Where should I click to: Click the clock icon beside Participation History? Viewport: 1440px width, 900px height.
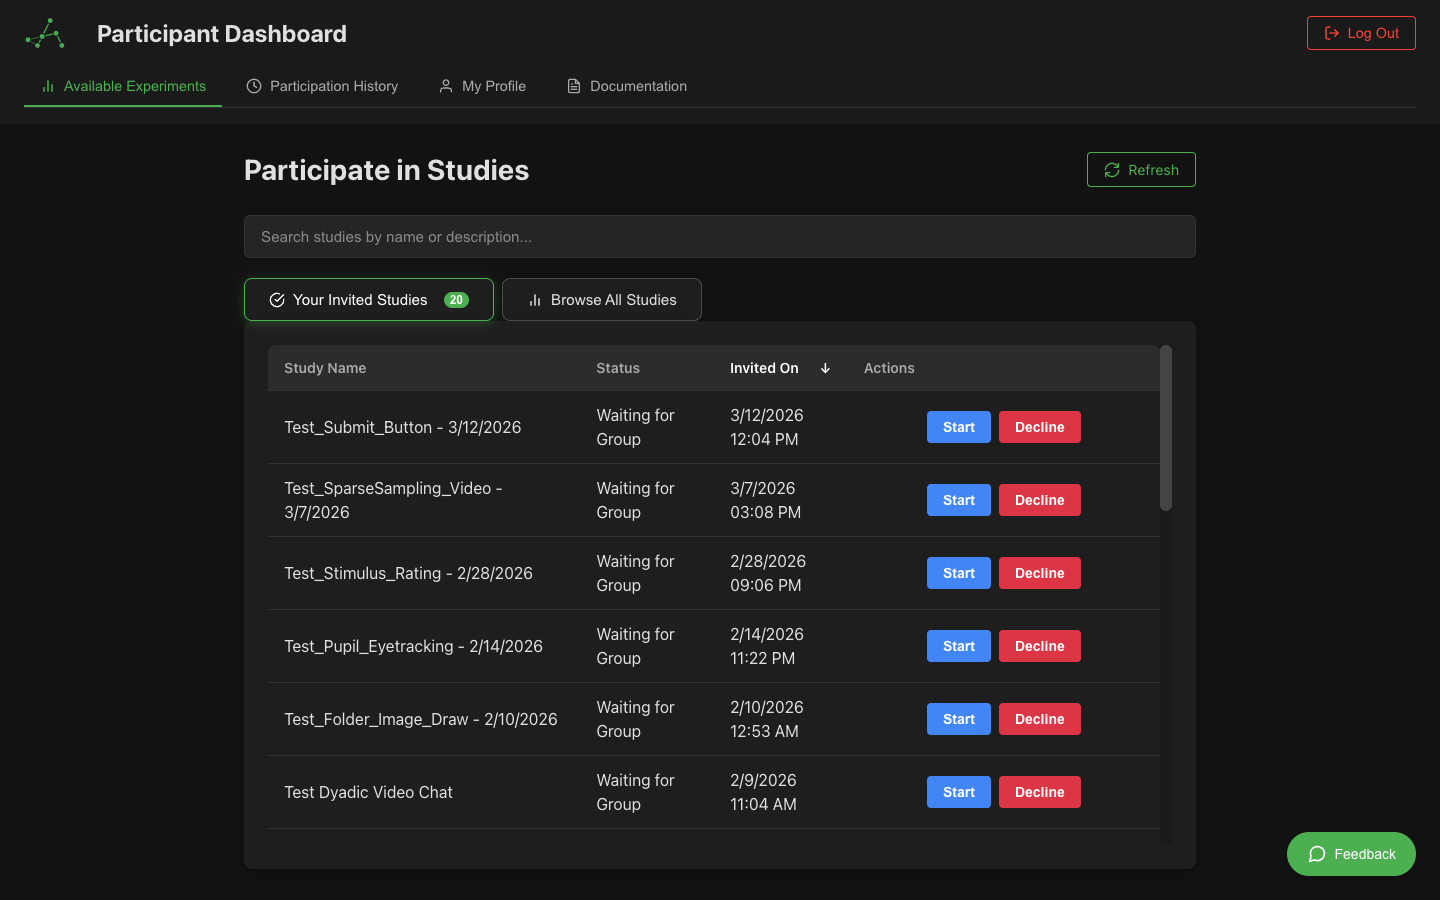pos(253,86)
